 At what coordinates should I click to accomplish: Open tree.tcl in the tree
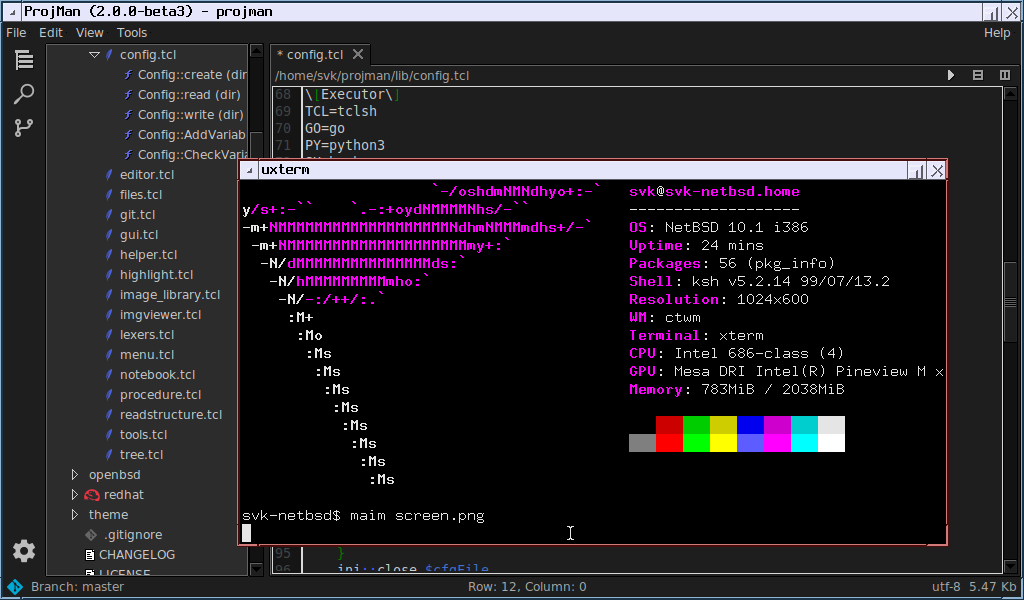tap(142, 454)
